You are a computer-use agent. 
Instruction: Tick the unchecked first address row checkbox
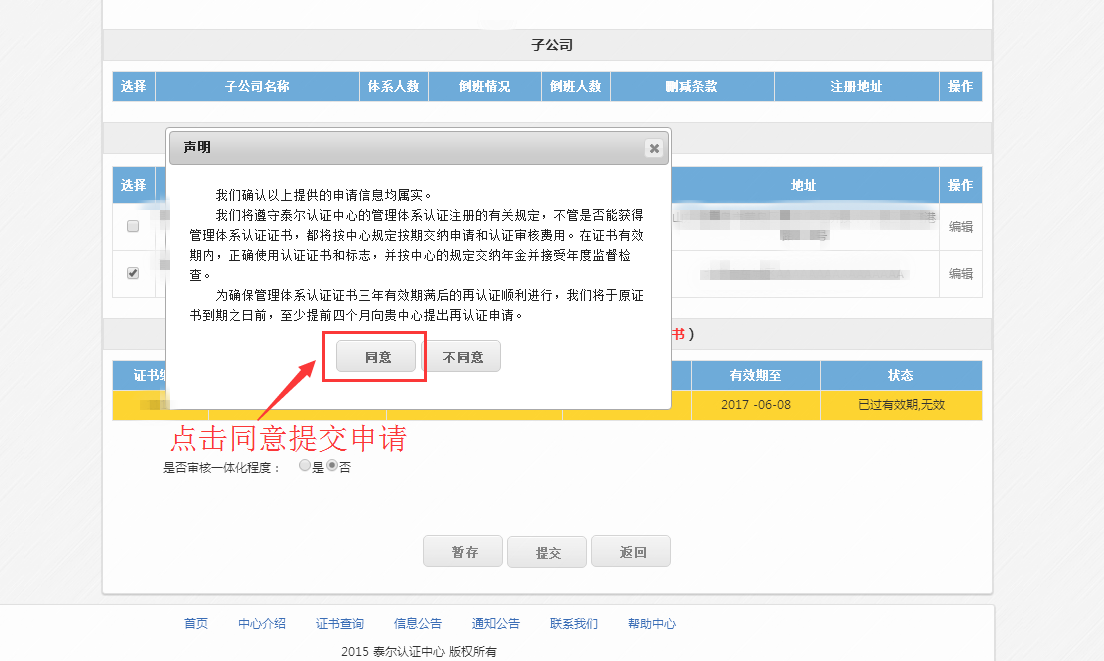(x=133, y=226)
